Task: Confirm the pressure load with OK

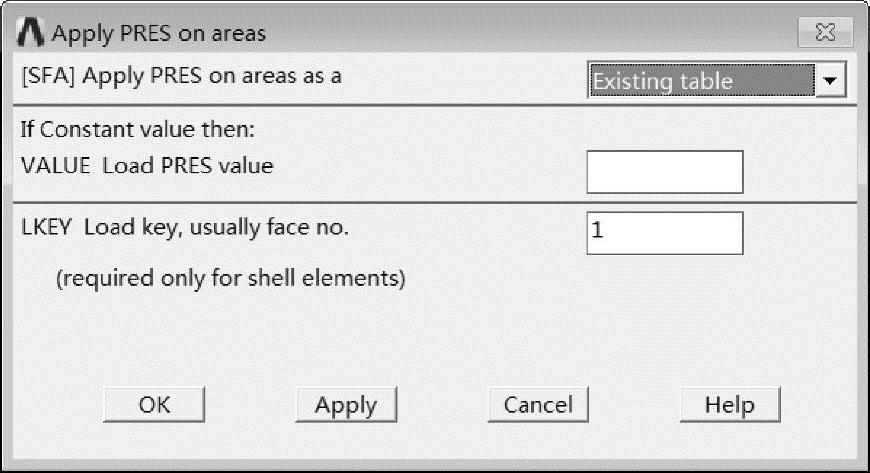Action: (x=154, y=405)
